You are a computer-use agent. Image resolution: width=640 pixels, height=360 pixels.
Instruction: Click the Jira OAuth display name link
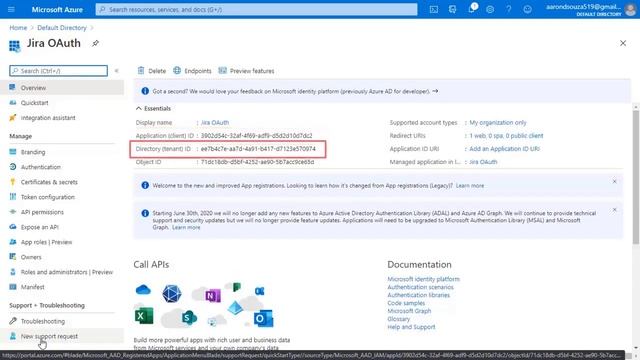point(215,122)
